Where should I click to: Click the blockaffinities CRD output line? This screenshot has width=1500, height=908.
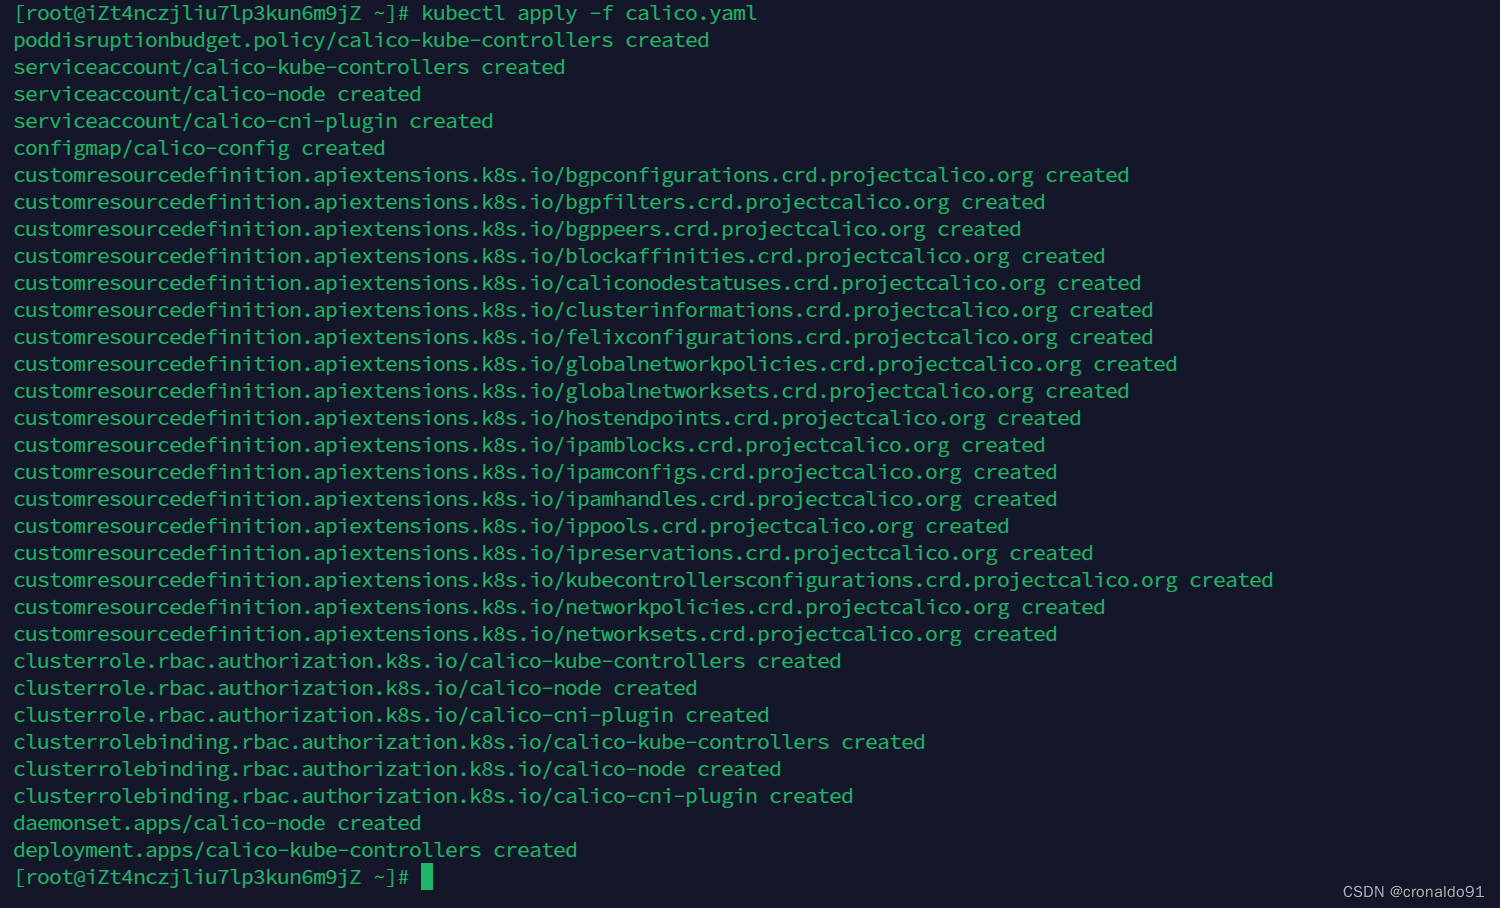click(x=559, y=256)
